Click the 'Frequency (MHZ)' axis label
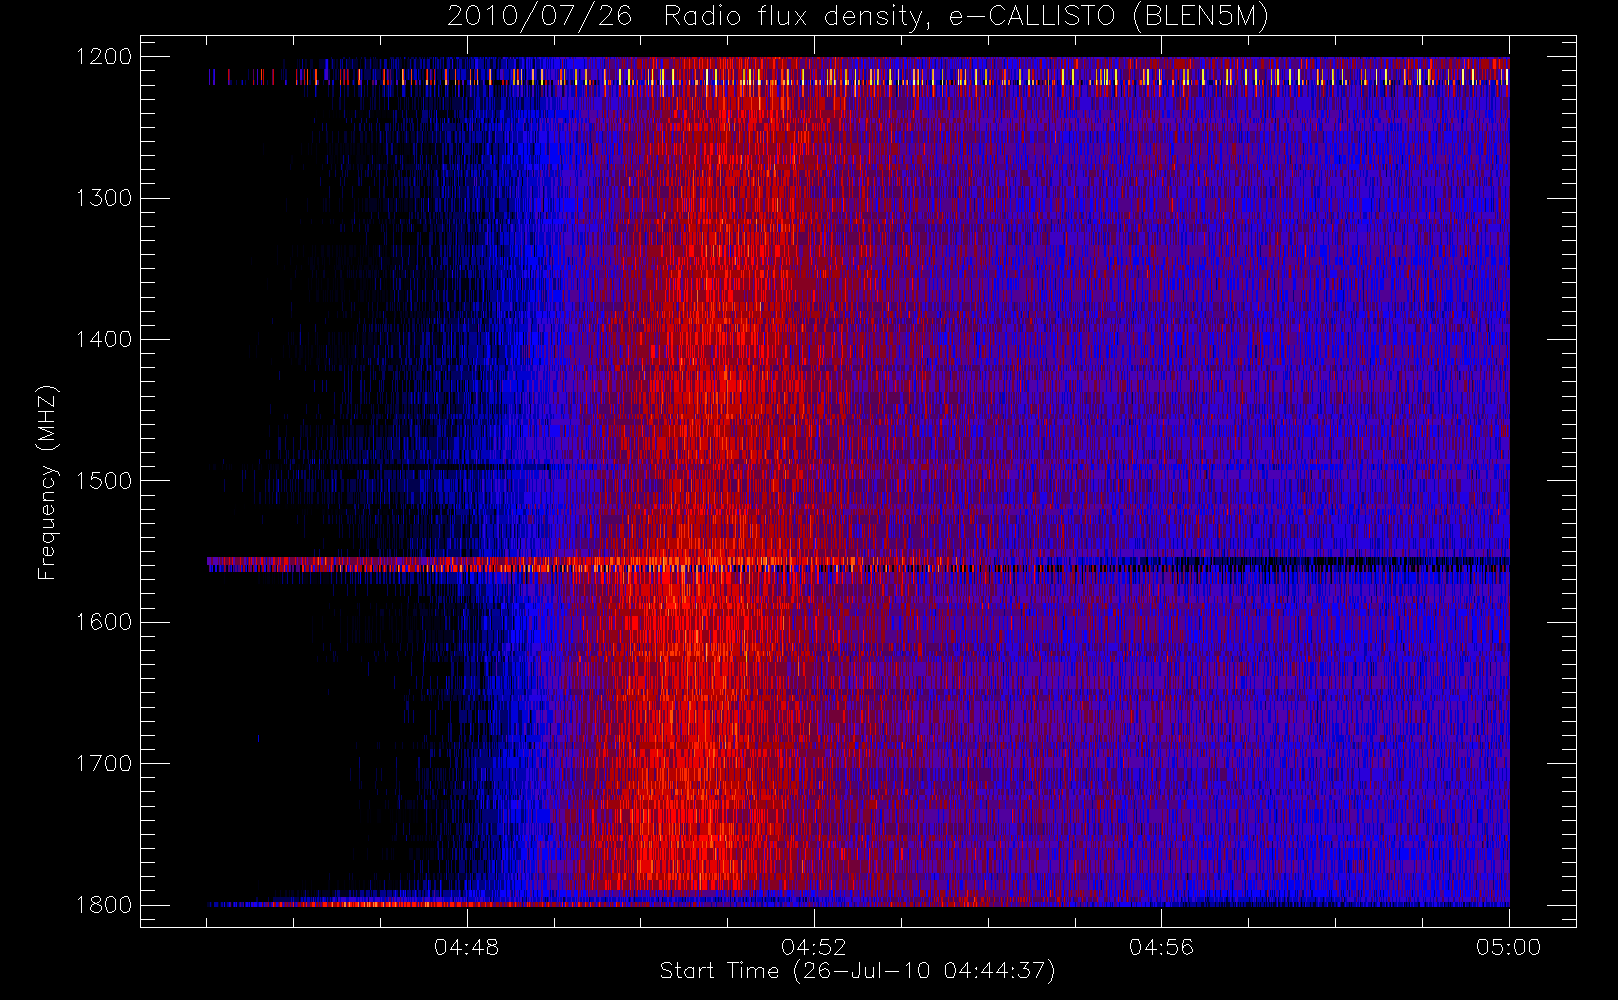Screen dimensions: 1618x1000 point(46,482)
